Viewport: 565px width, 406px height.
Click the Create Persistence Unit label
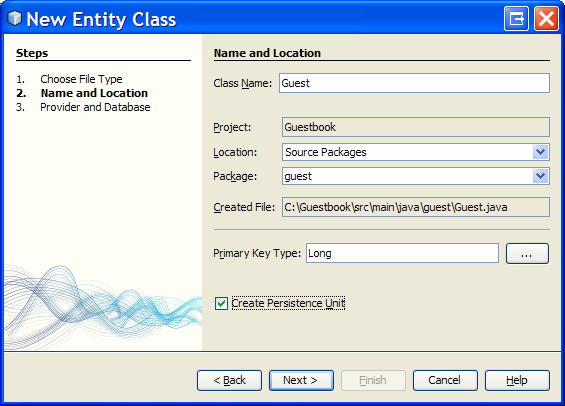click(x=288, y=303)
